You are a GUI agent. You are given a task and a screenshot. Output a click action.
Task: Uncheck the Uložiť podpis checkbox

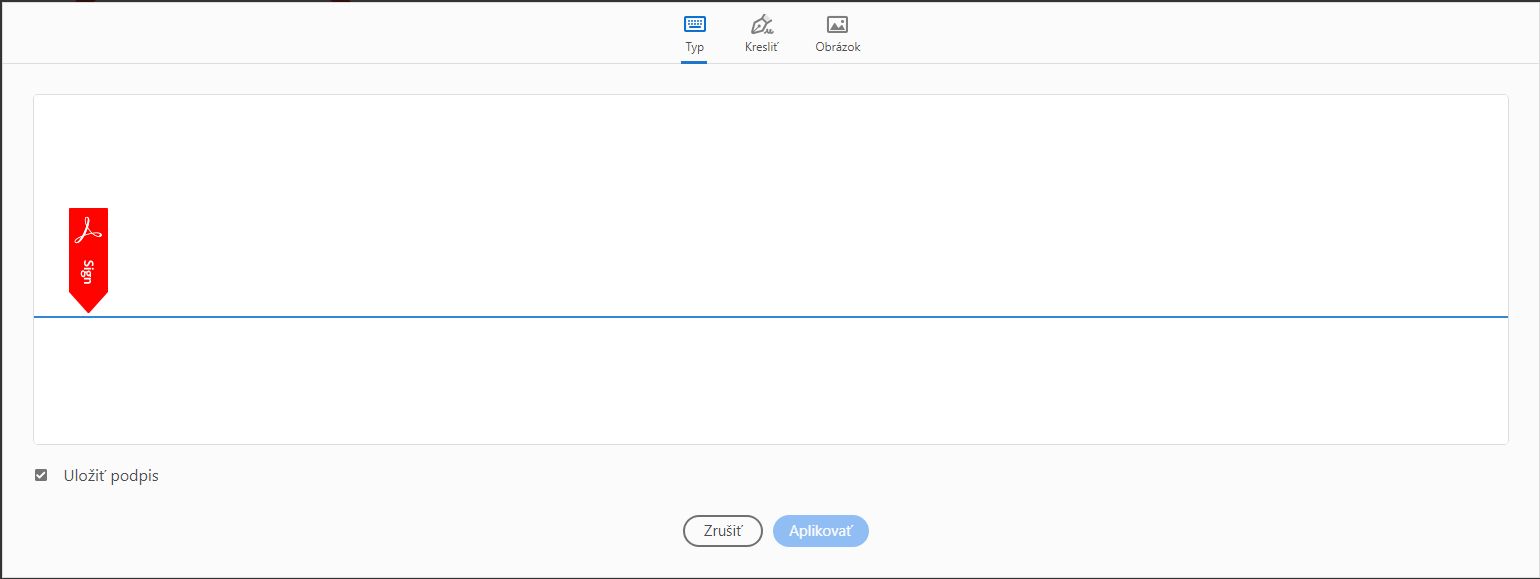point(41,475)
